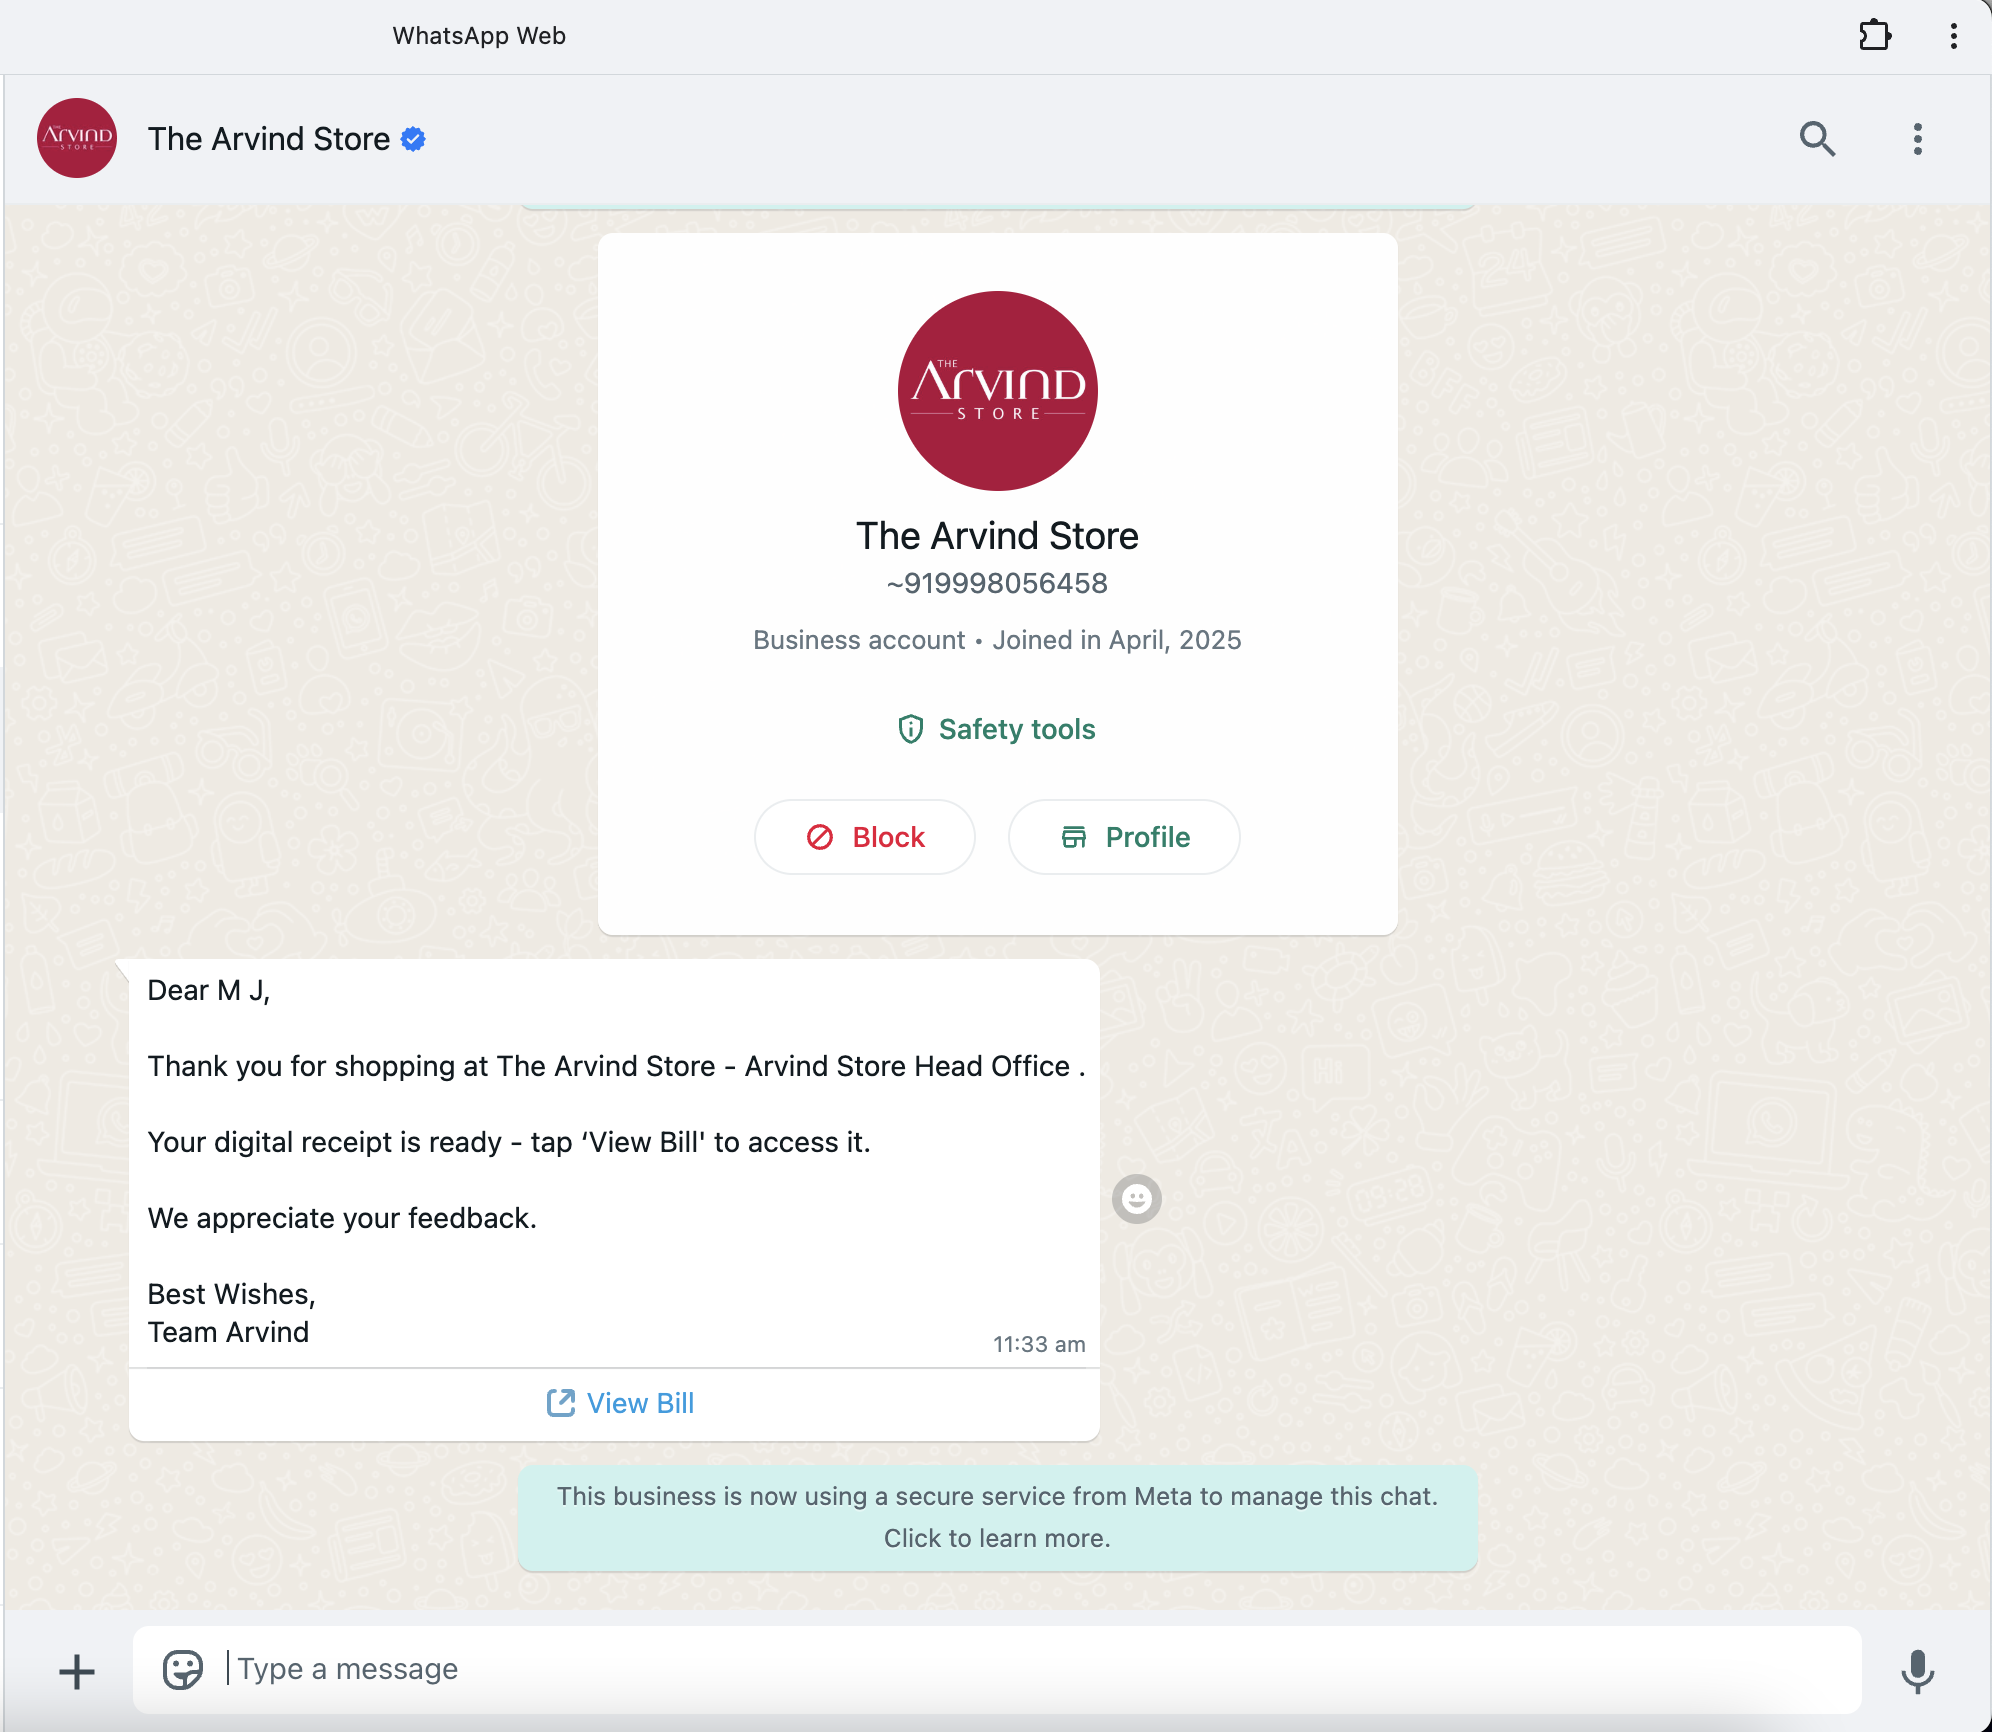Click the Arvind Store header avatar
Viewport: 1992px width, 1732px height.
[x=77, y=138]
